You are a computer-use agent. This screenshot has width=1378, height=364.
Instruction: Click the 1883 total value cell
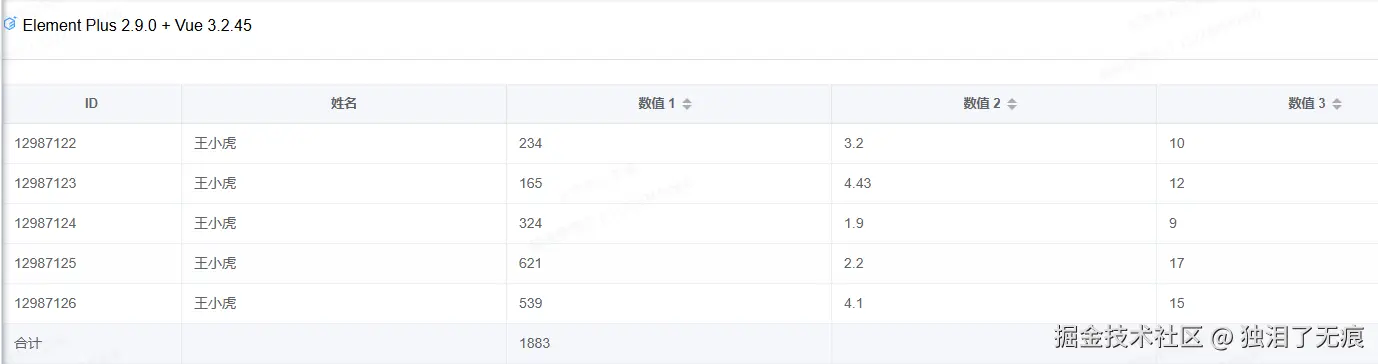click(668, 343)
